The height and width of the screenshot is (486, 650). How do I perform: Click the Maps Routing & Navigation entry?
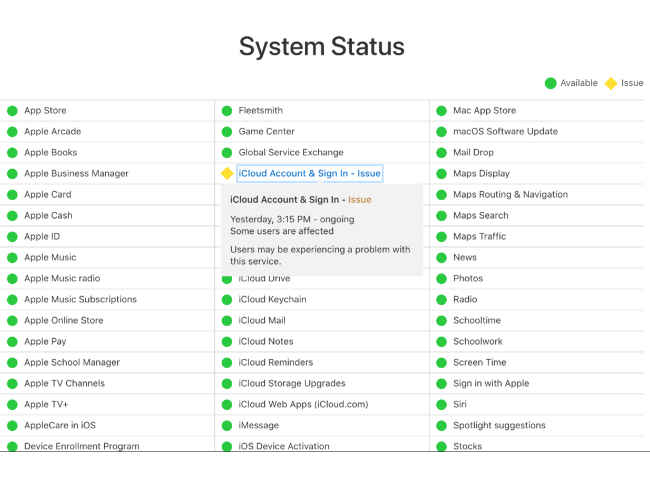510,194
